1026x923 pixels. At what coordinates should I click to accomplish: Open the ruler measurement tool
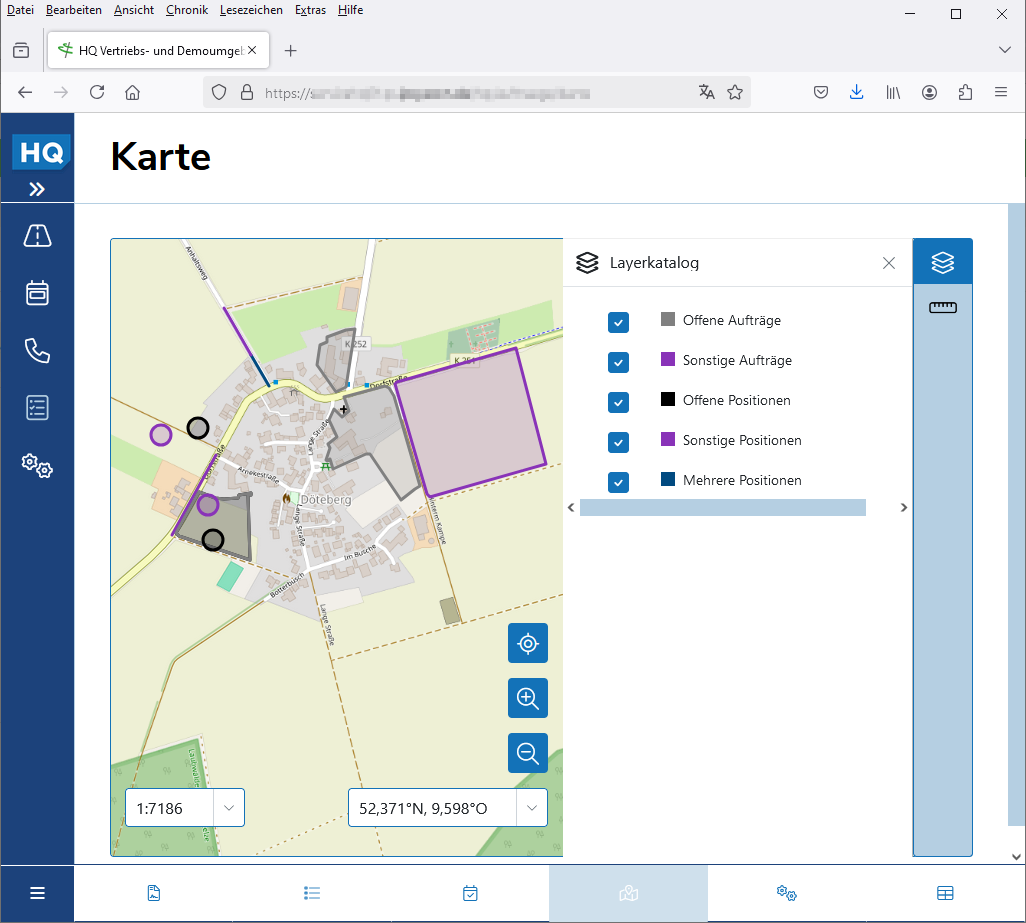click(x=942, y=308)
